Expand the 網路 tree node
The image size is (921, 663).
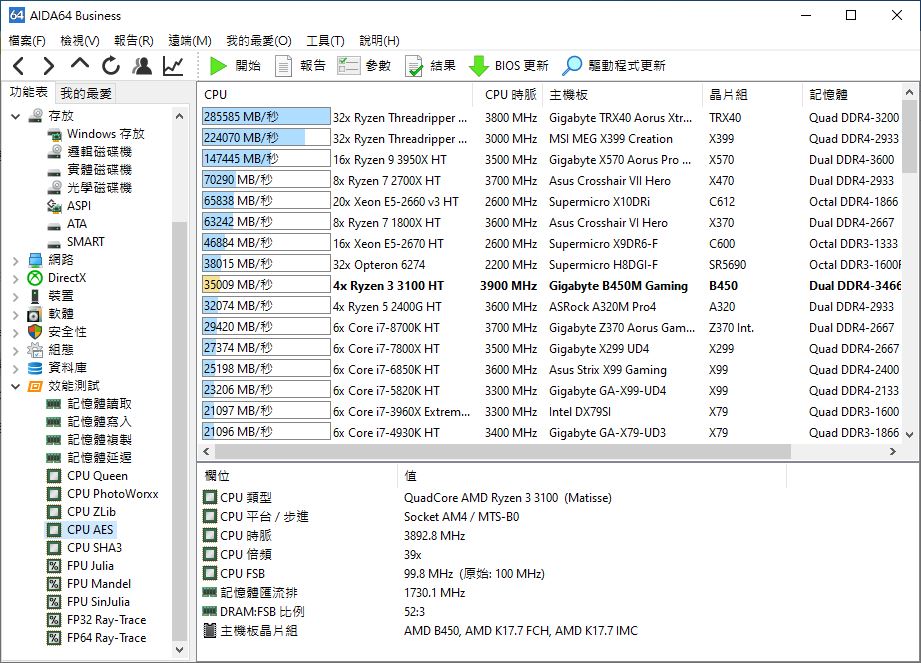pyautogui.click(x=15, y=260)
